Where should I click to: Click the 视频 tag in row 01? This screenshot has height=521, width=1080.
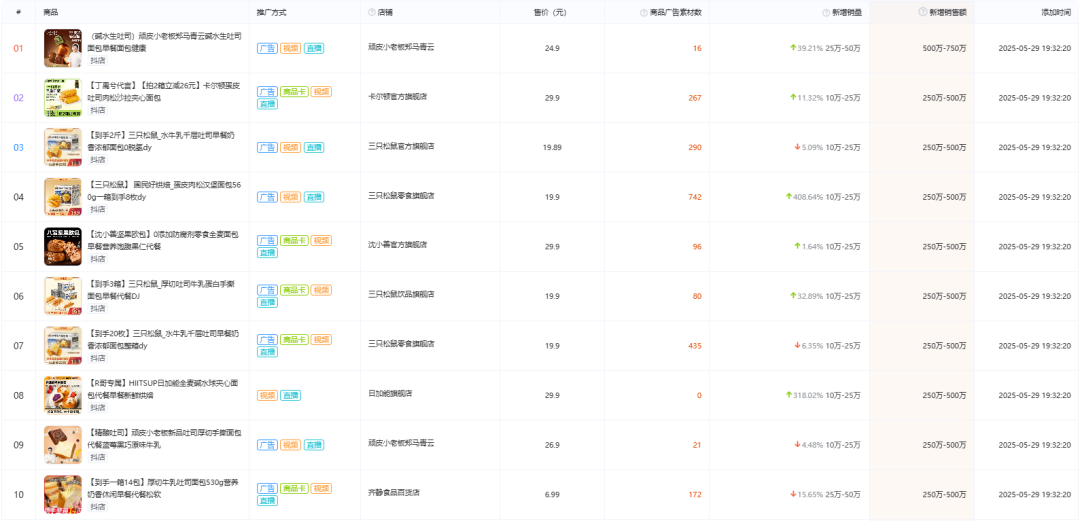pyautogui.click(x=291, y=48)
